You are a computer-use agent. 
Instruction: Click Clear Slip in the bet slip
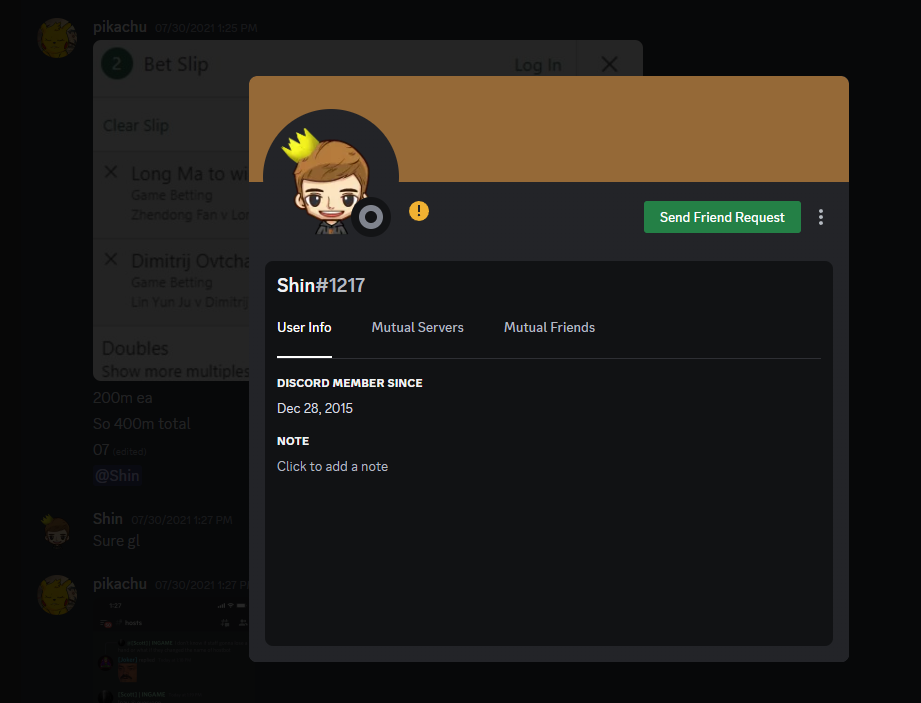pos(136,126)
